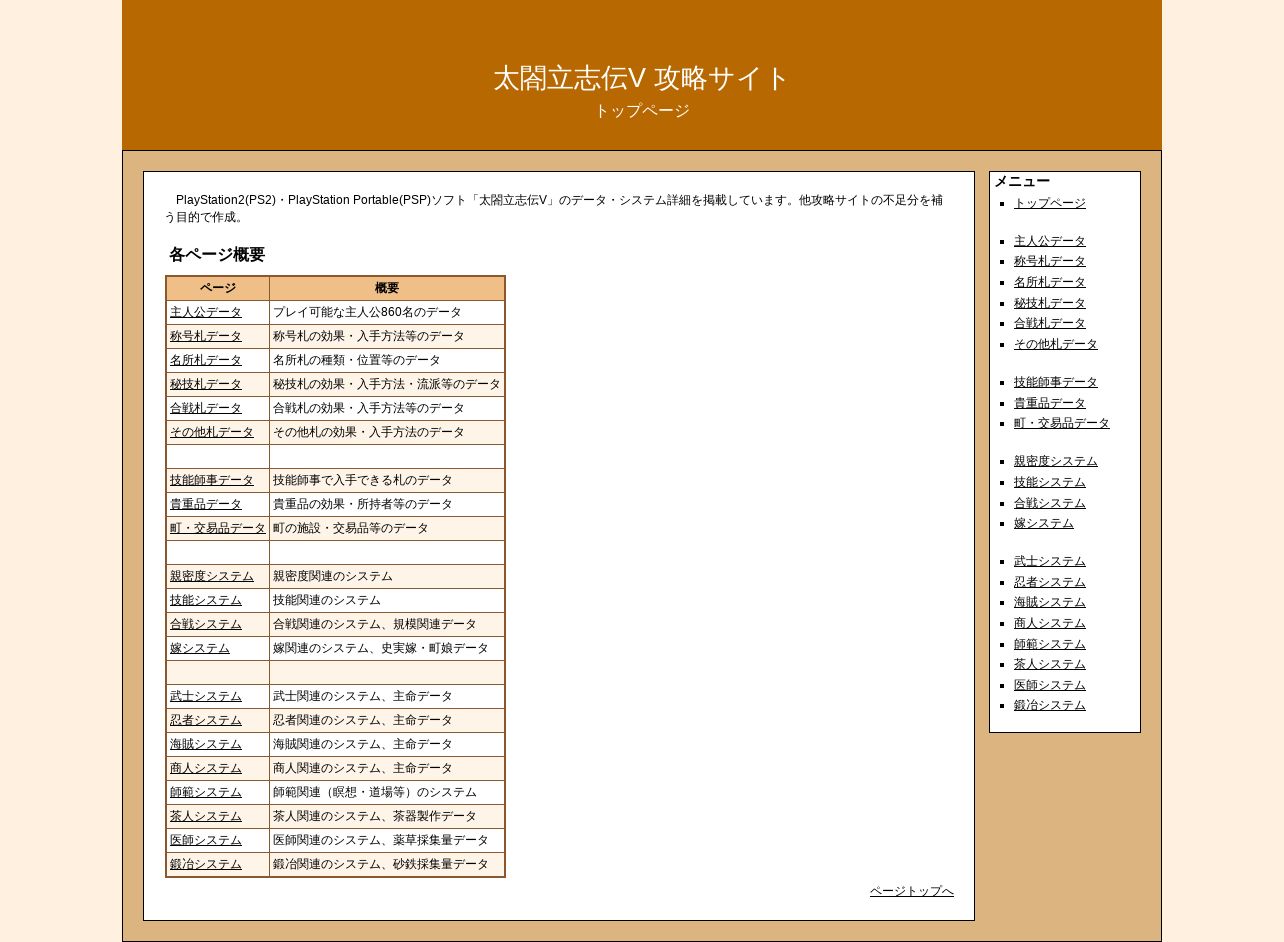This screenshot has width=1284, height=942.
Task: Open 名所札データ in the sidebar menu
Action: [x=1049, y=282]
